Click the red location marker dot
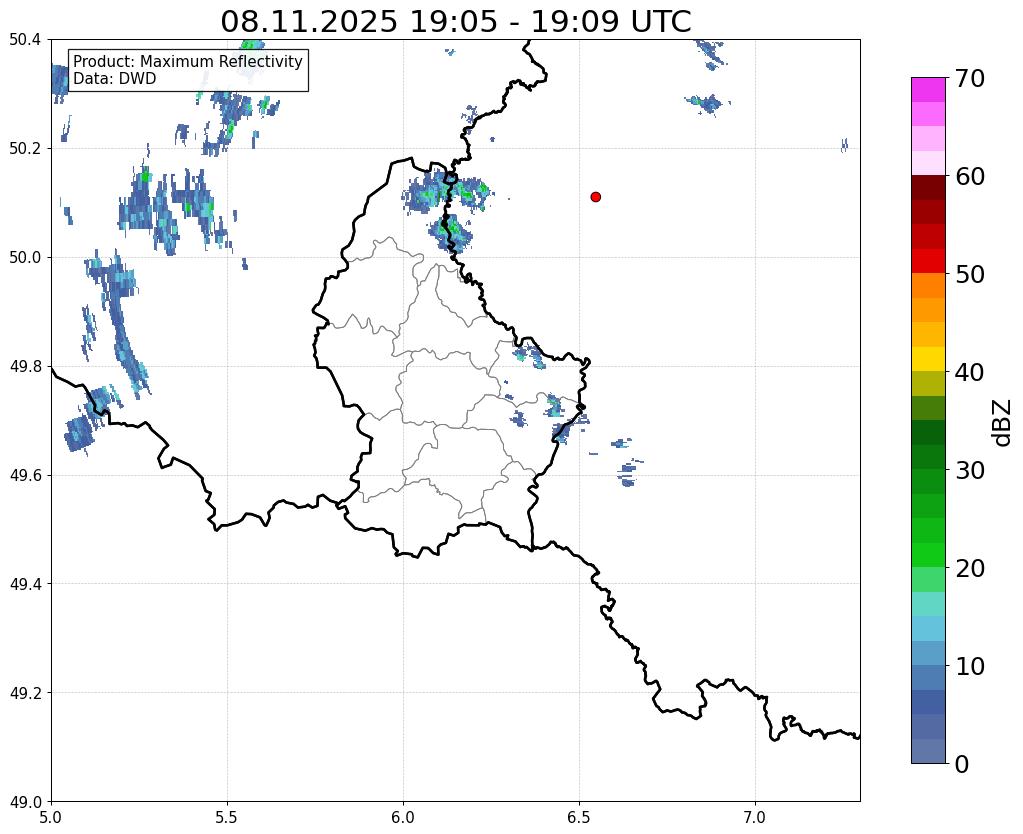 pyautogui.click(x=596, y=197)
